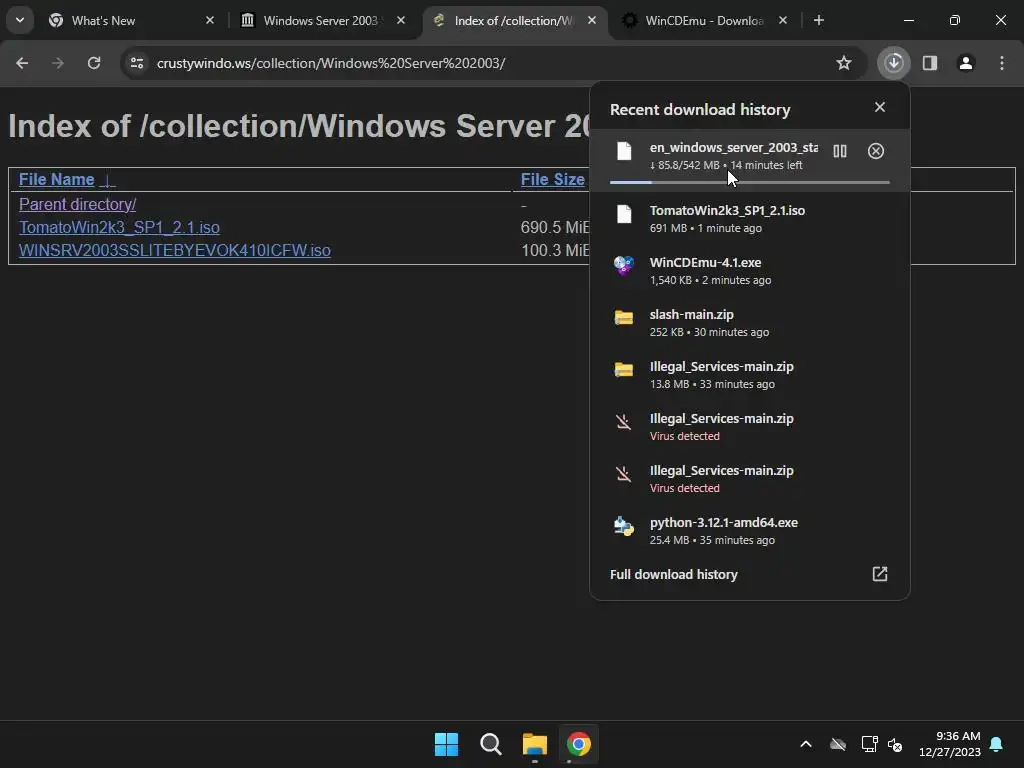Open the tab search dropdown arrow

20,20
